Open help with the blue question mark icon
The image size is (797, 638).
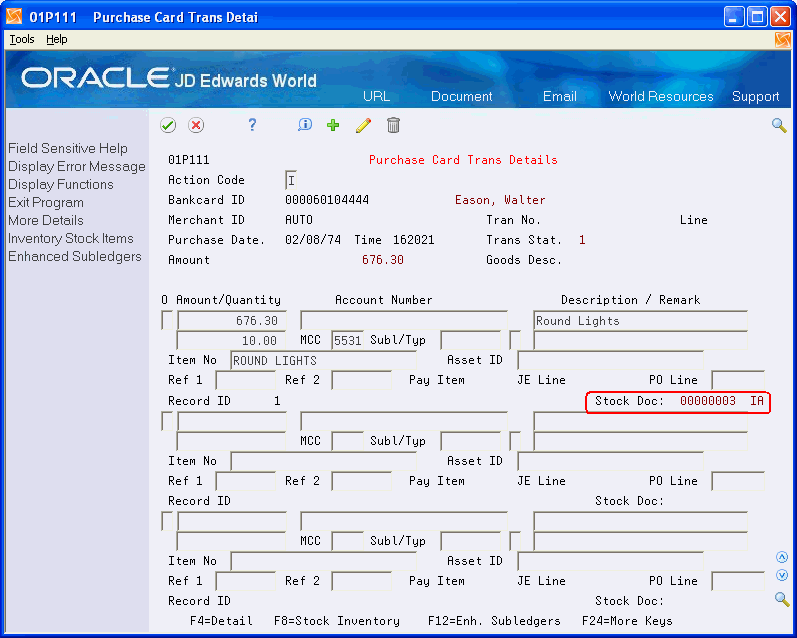click(252, 125)
